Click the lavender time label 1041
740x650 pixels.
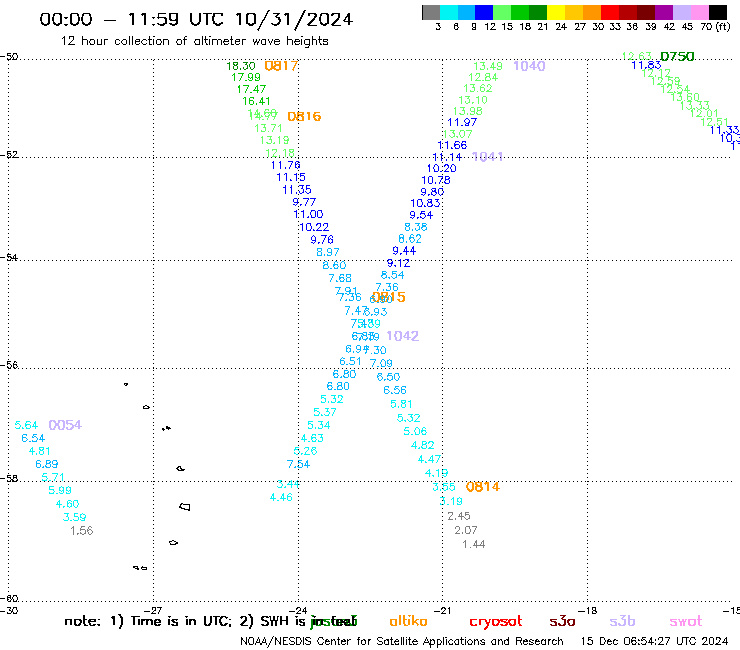tap(487, 156)
